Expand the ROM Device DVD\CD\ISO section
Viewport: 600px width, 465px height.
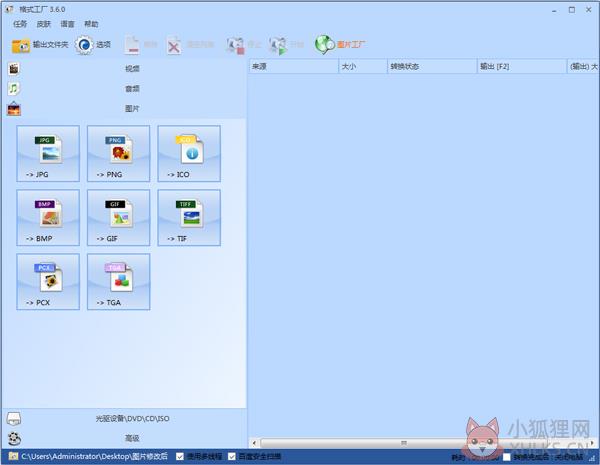point(124,418)
